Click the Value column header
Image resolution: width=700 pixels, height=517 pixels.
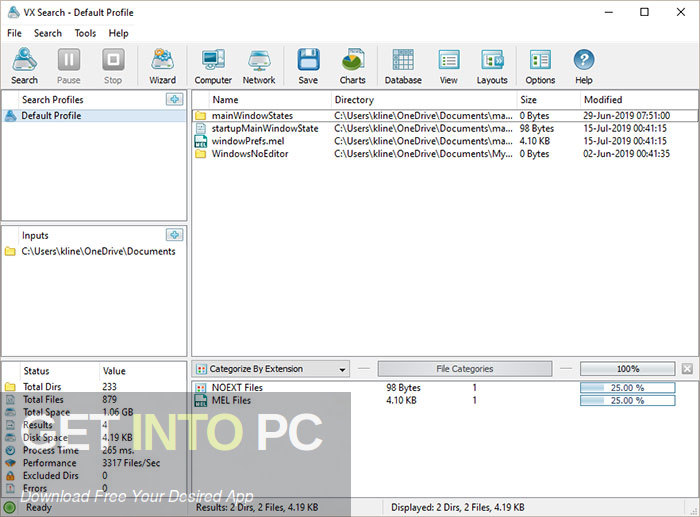coord(142,371)
